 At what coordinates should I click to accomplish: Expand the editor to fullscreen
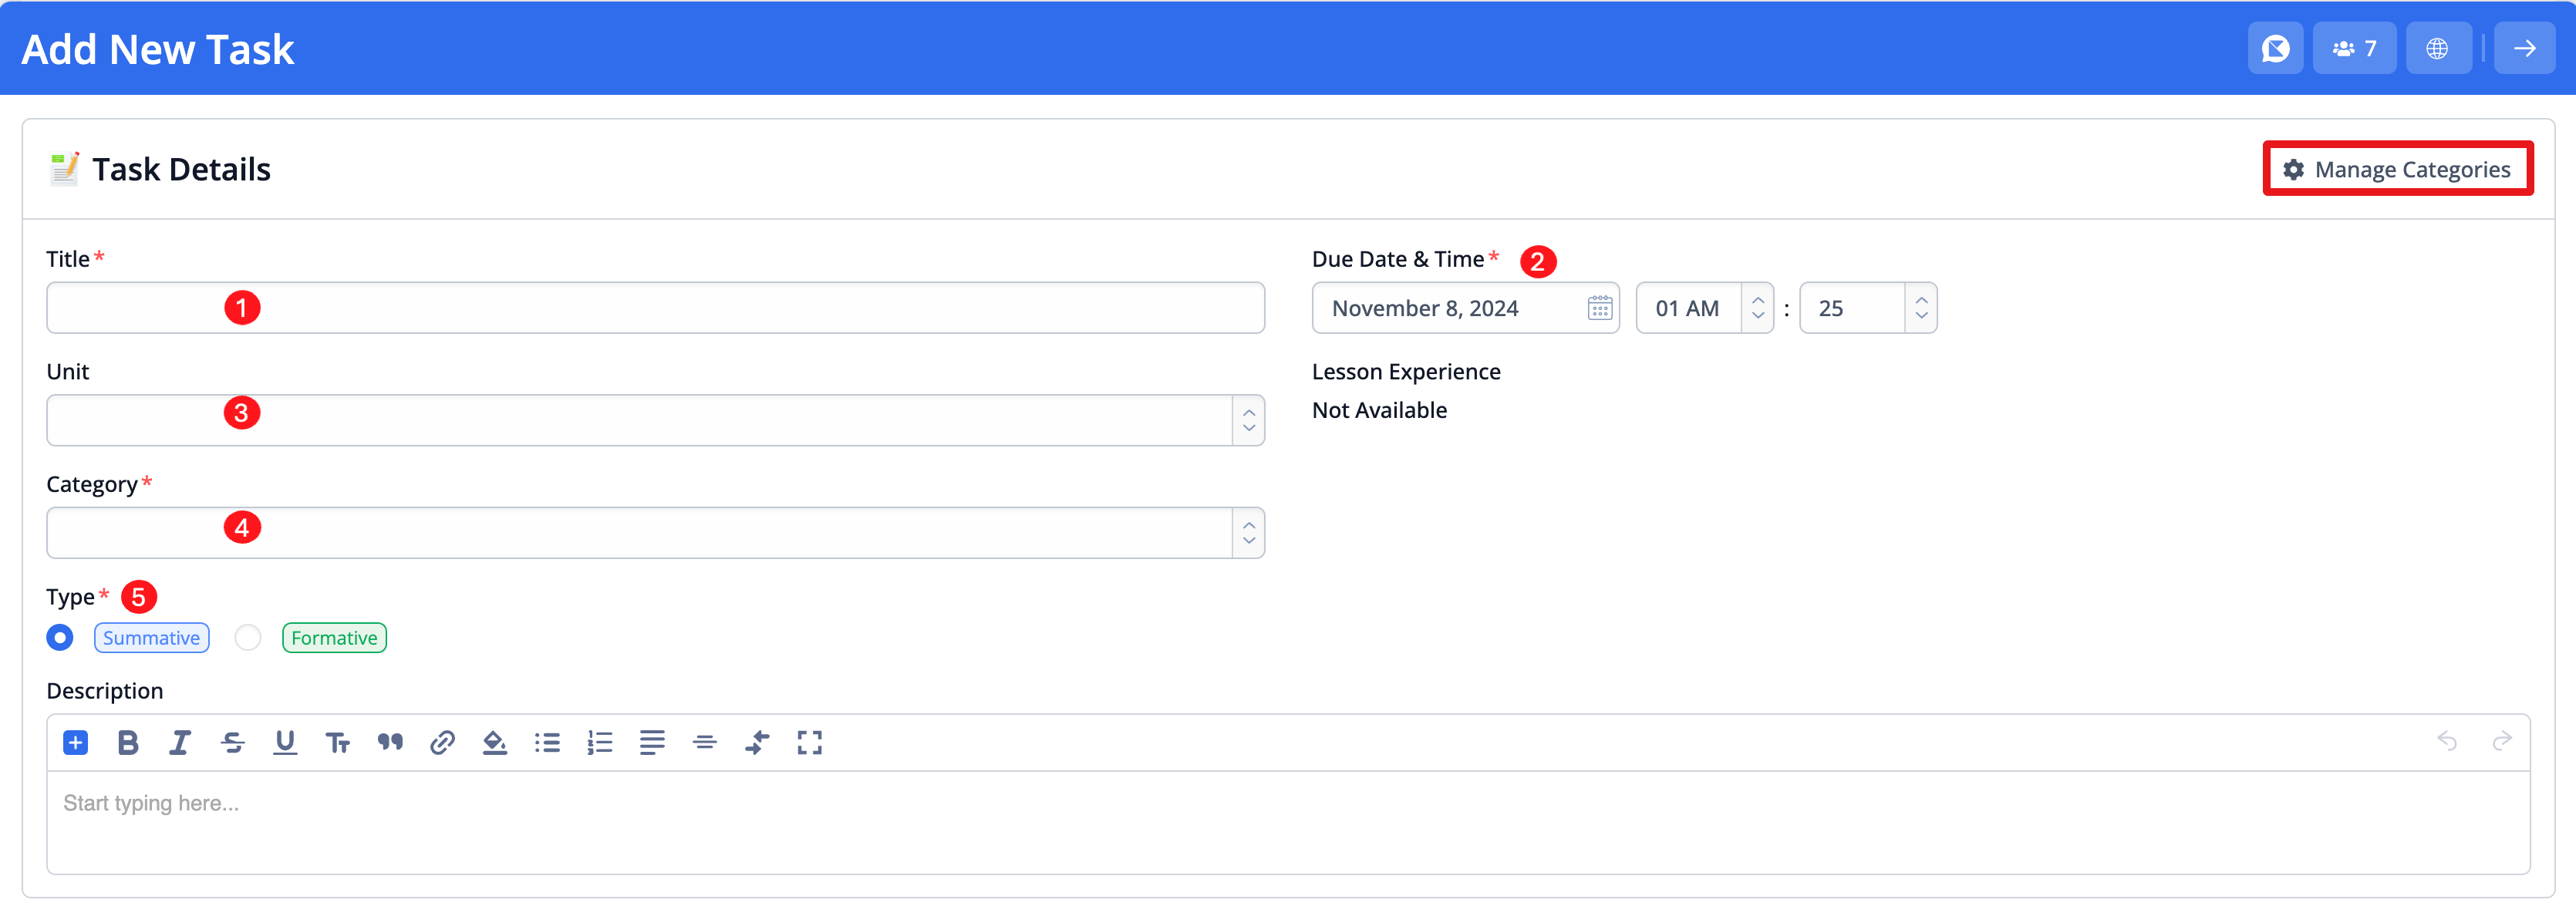pos(809,742)
